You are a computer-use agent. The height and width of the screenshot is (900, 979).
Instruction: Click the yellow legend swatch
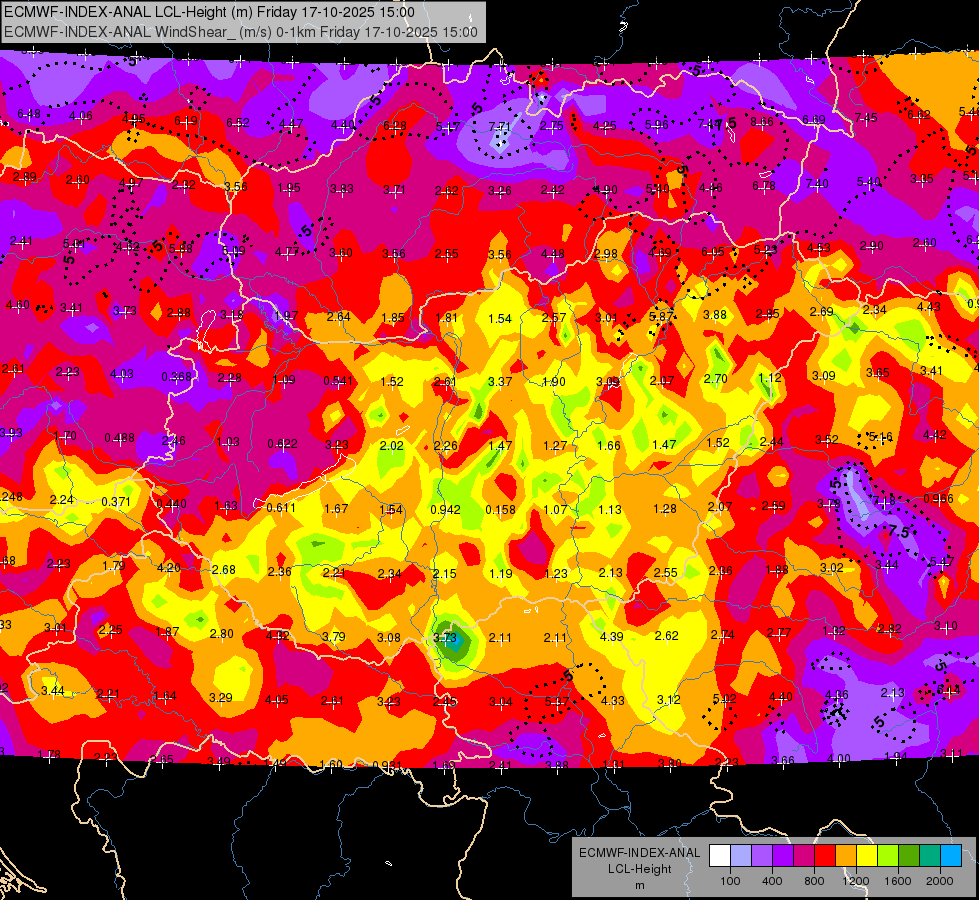pos(867,856)
